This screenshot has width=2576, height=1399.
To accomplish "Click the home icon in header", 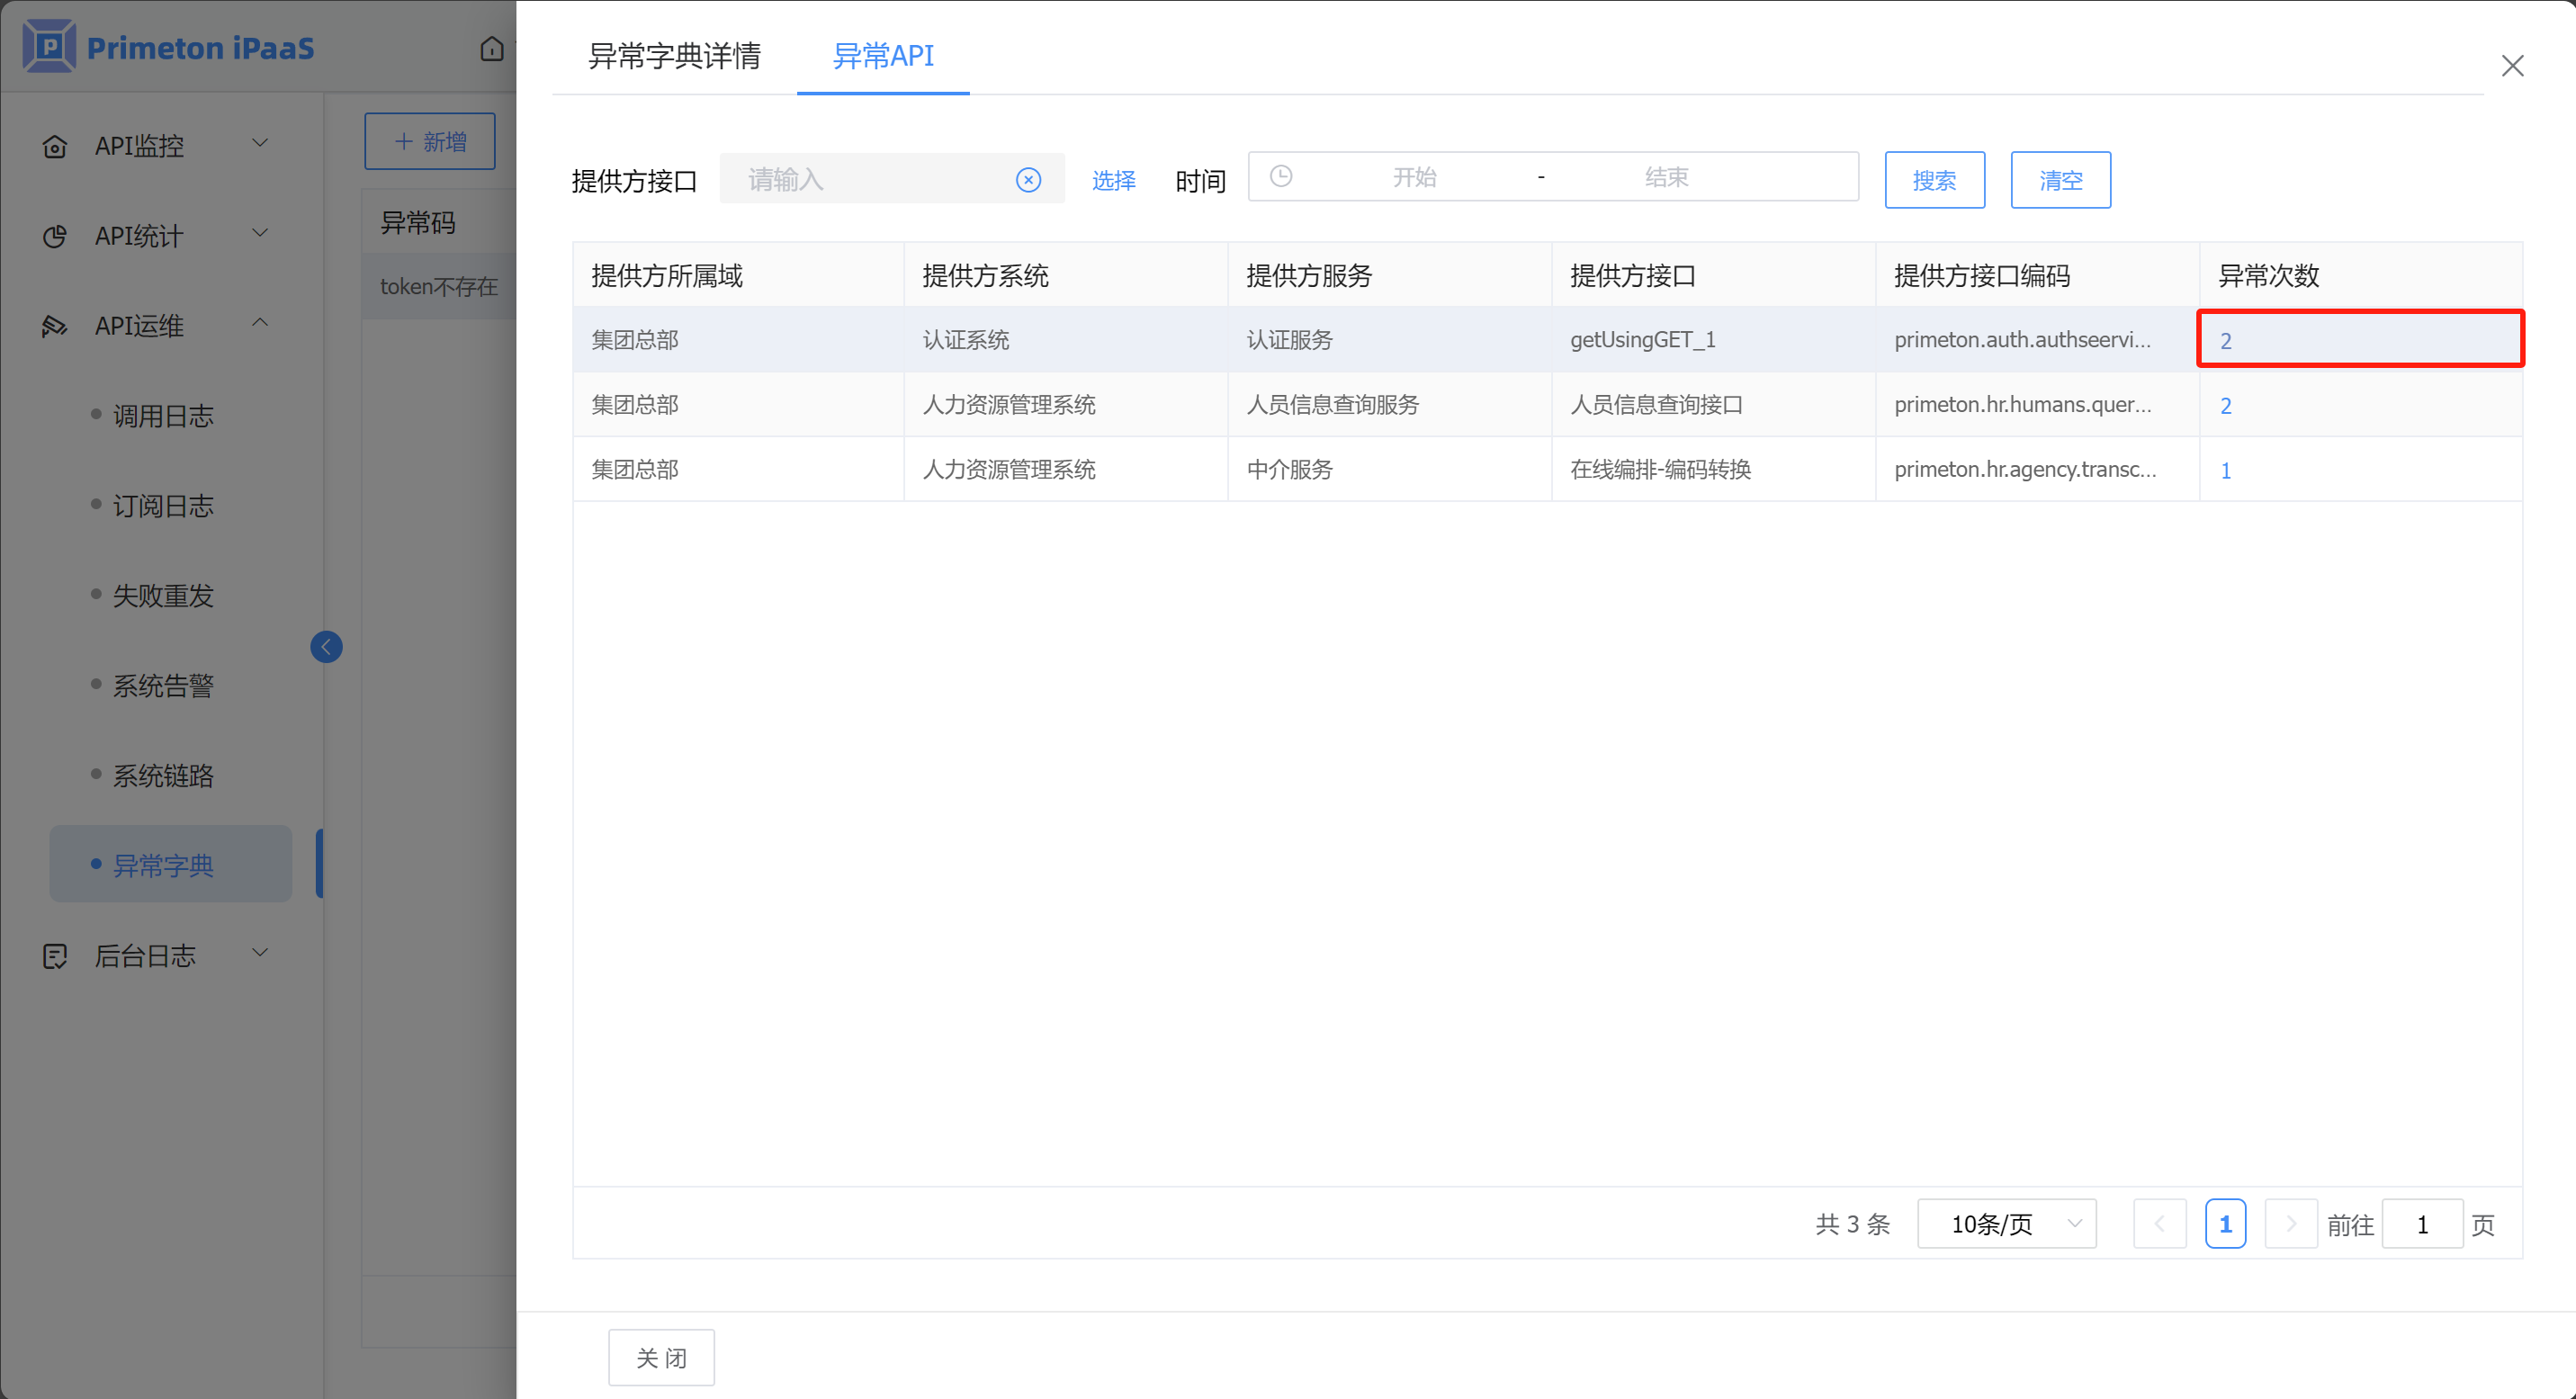I will pyautogui.click(x=491, y=48).
